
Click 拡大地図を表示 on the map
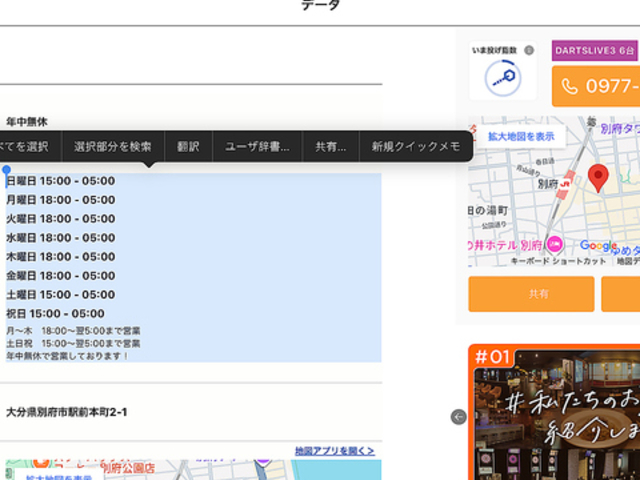click(x=521, y=136)
